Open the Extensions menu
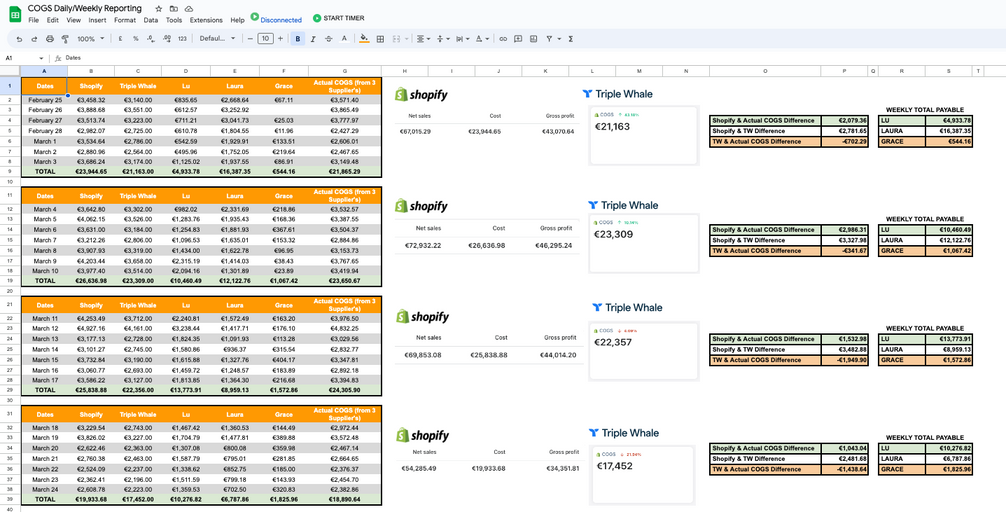The width and height of the screenshot is (1006, 512). tap(206, 20)
